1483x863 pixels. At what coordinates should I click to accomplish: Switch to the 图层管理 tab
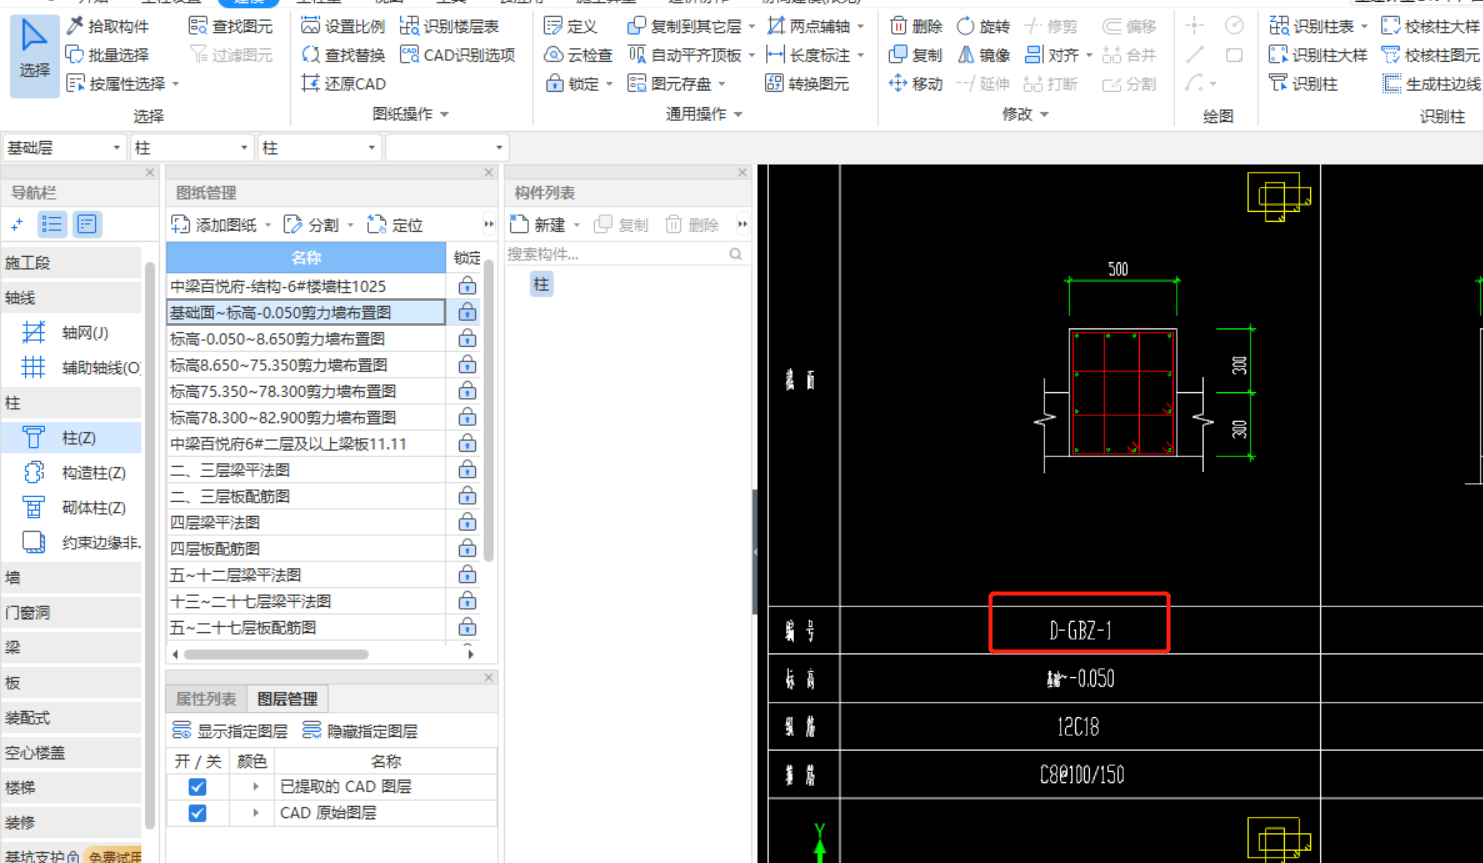point(287,699)
